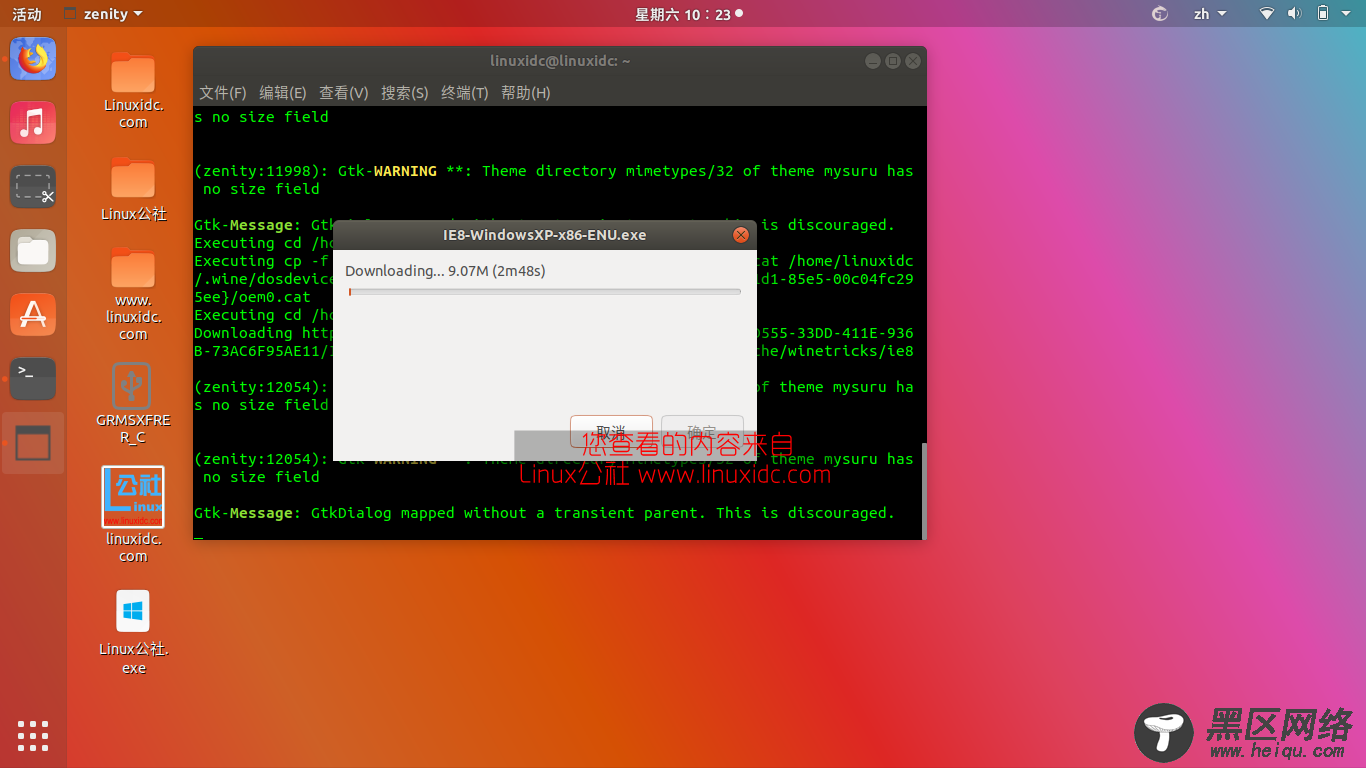The image size is (1366, 768).
Task: Click the terminal vertical scrollbar
Action: click(923, 490)
